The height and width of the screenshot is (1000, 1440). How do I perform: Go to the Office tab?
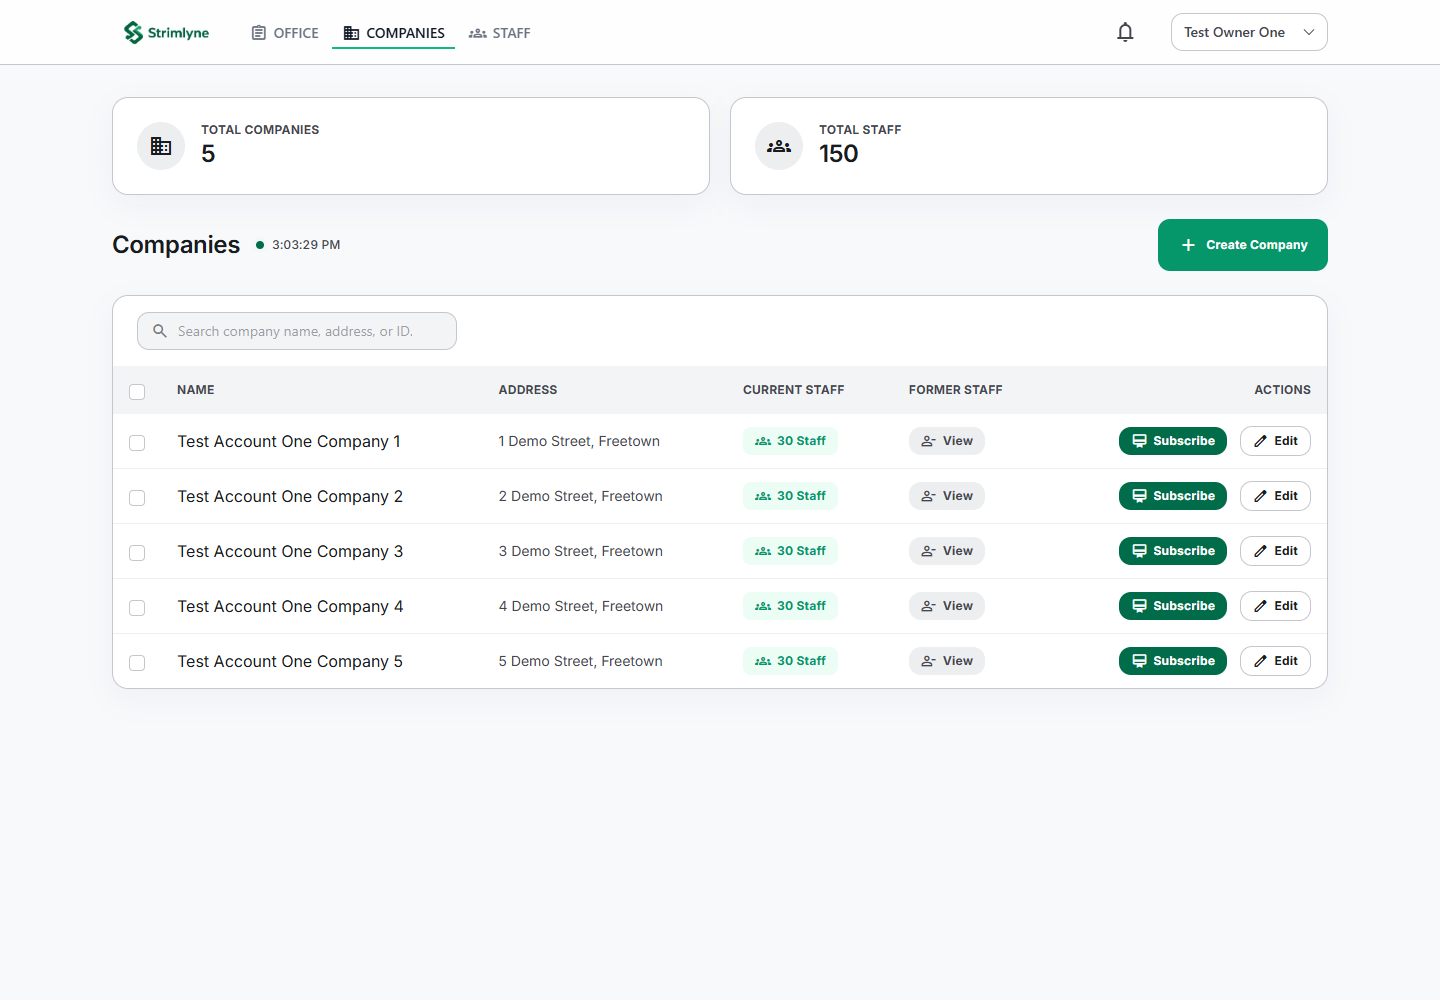coord(285,33)
